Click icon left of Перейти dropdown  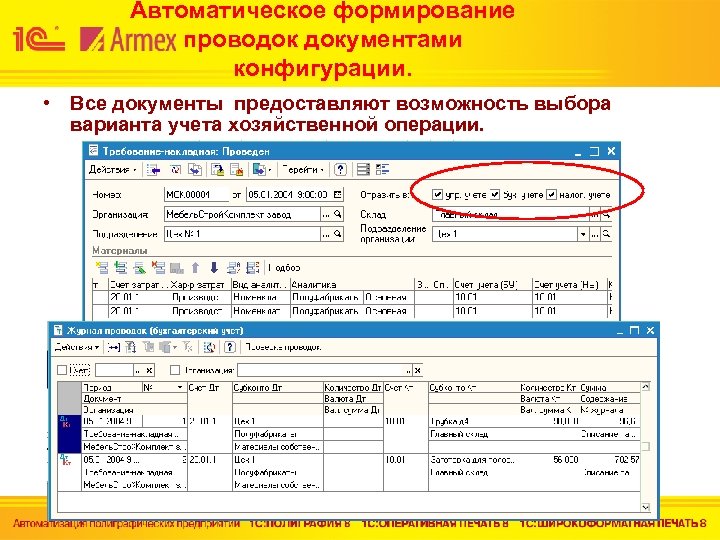click(x=260, y=170)
